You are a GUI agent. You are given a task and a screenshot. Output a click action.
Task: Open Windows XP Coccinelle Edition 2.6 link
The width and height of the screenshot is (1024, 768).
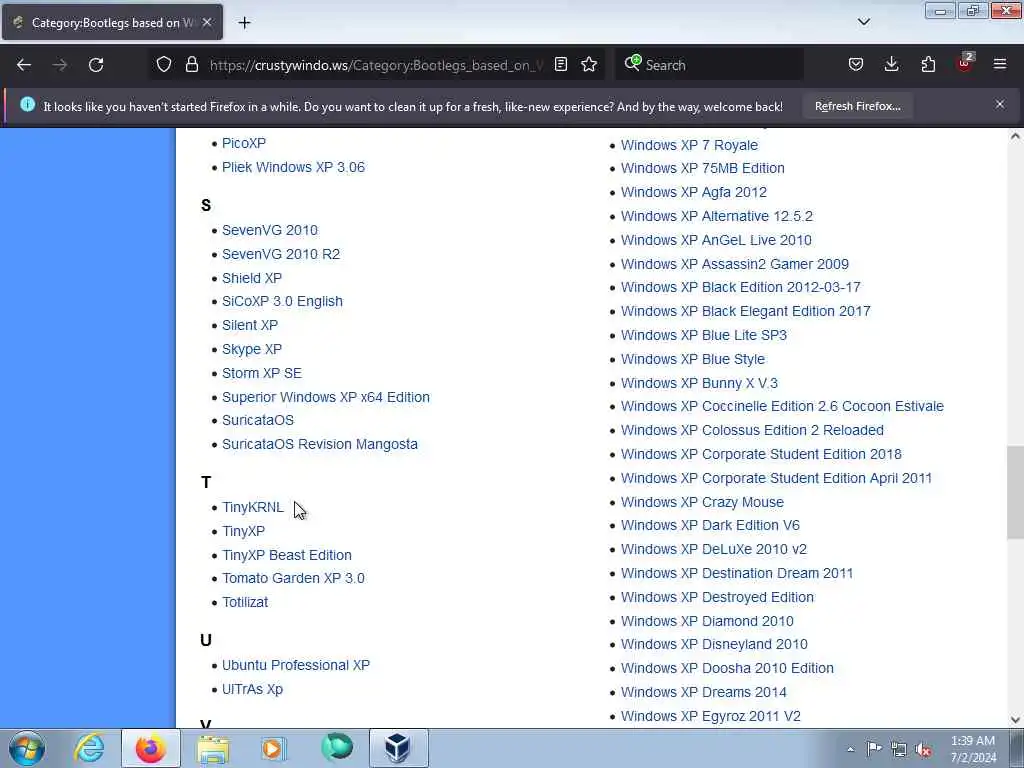click(782, 406)
